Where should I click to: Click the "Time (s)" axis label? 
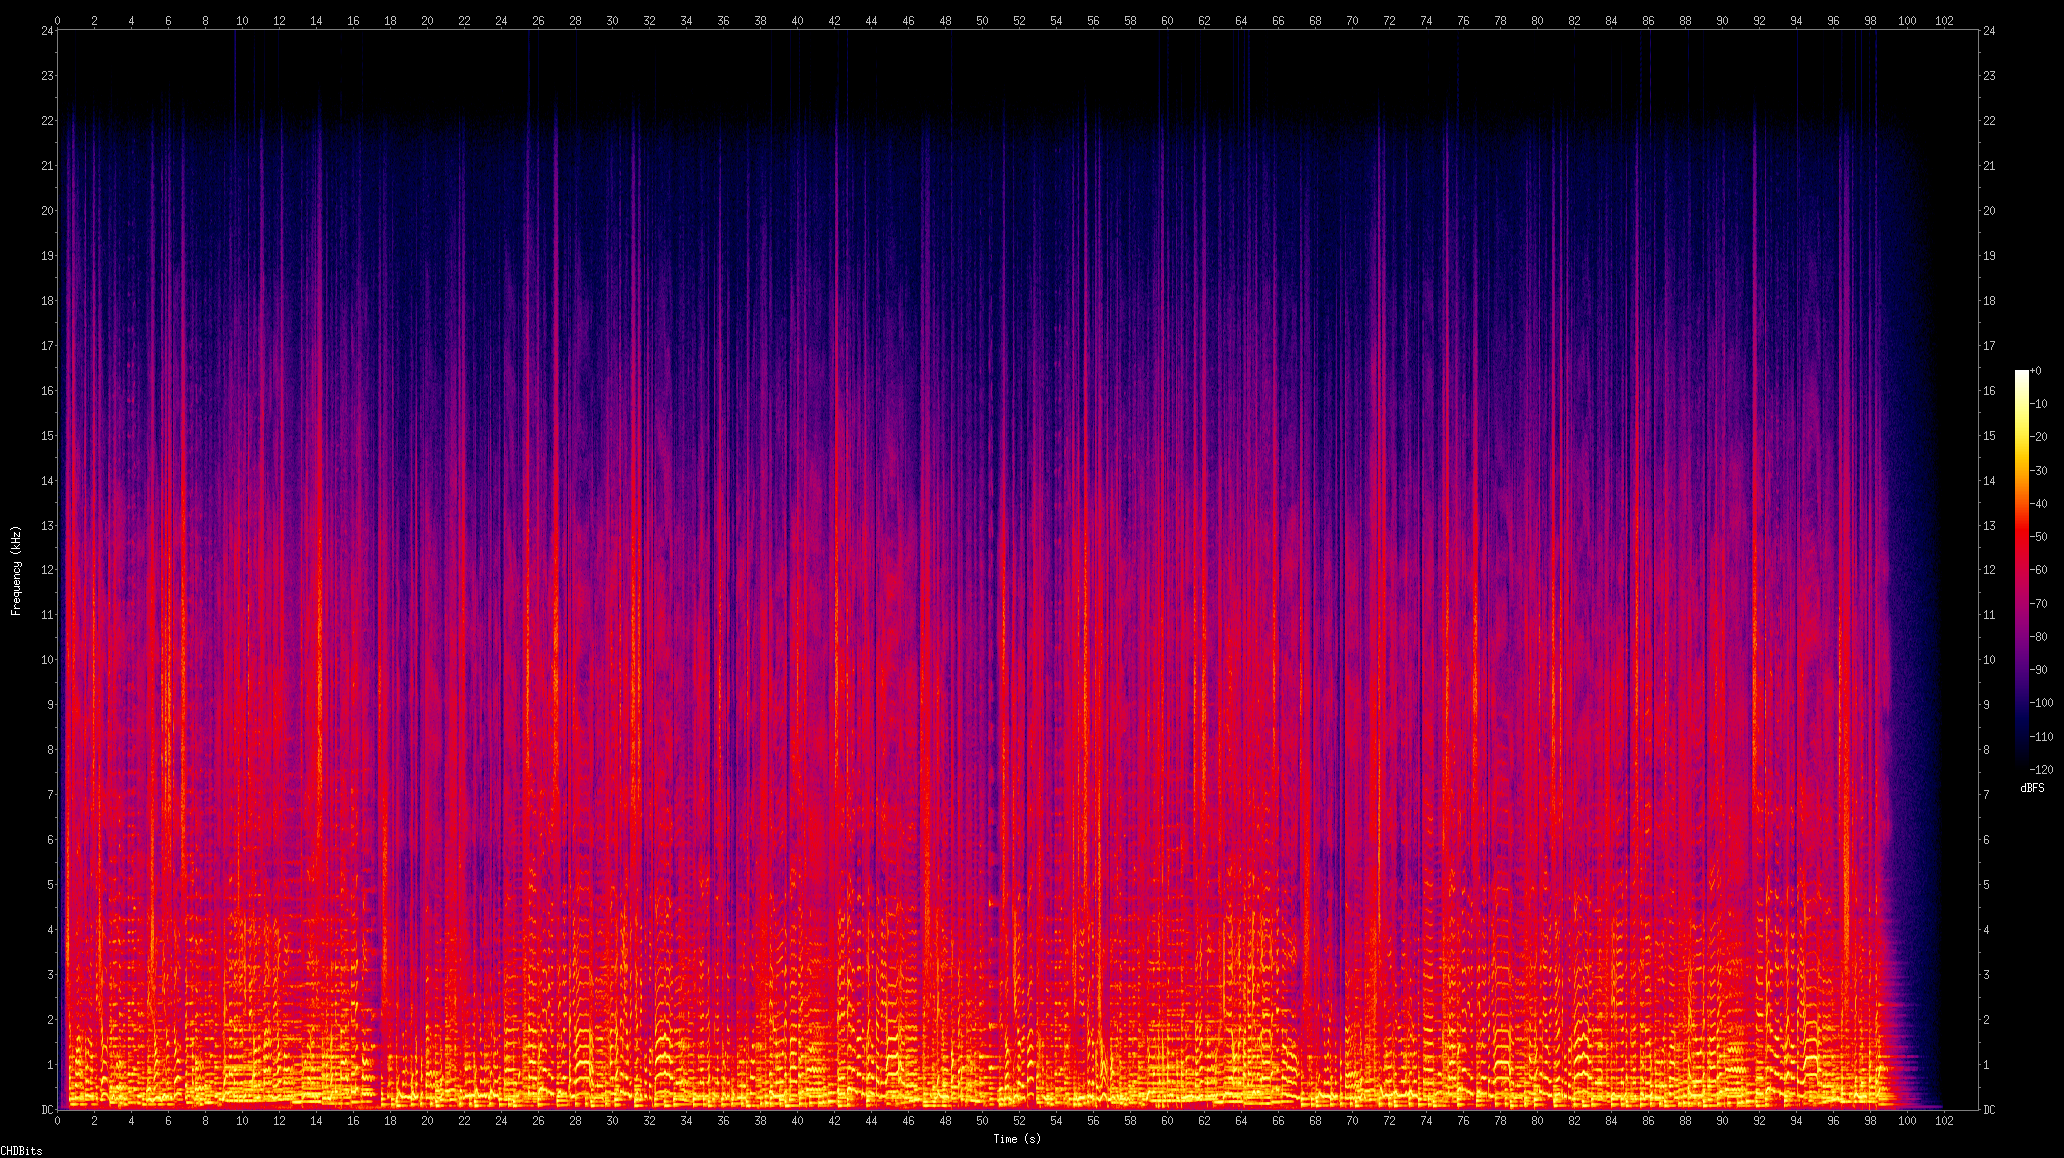(1017, 1139)
